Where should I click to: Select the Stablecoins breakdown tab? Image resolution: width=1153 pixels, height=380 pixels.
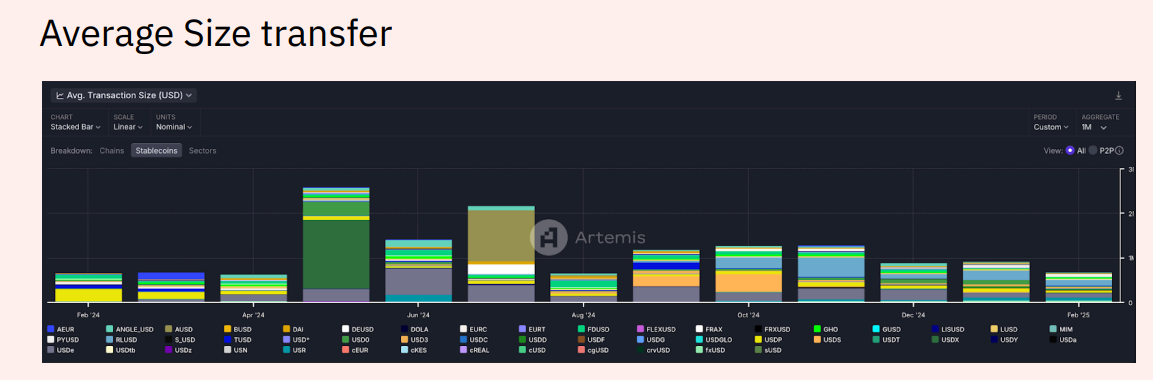coord(157,151)
